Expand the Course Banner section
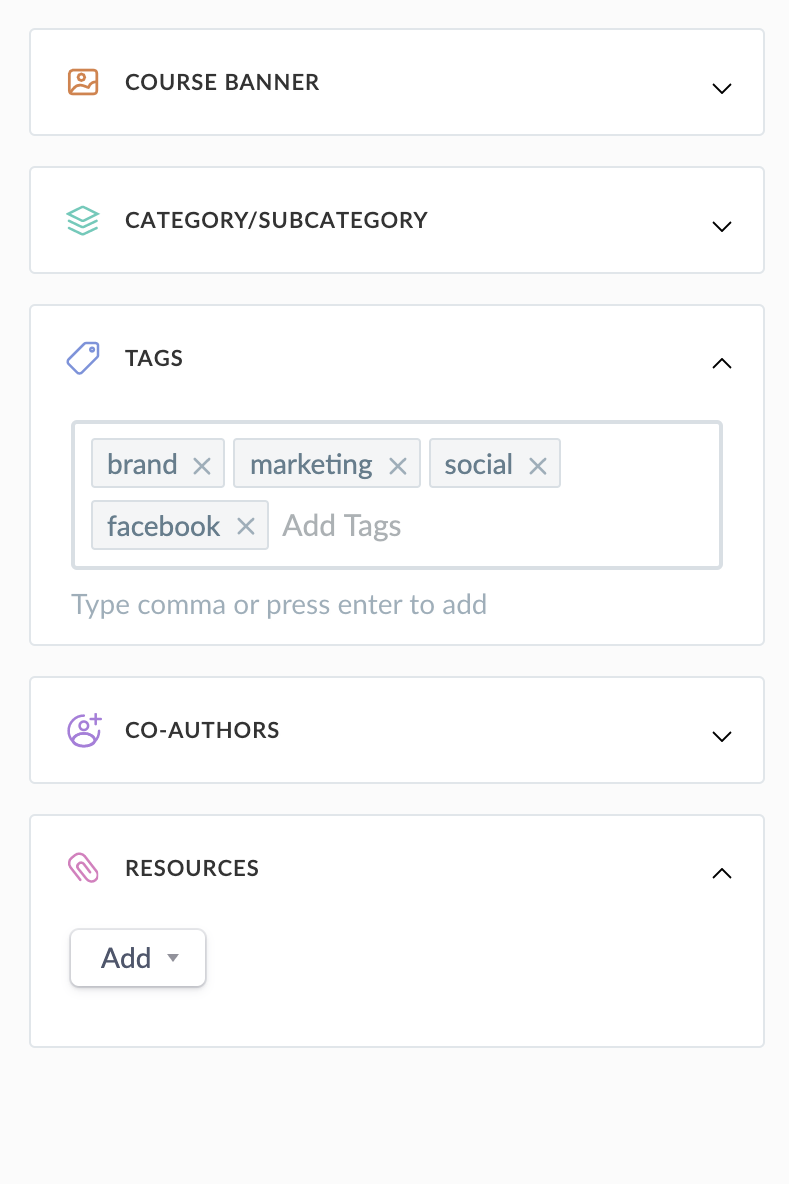This screenshot has height=1184, width=789. click(721, 88)
